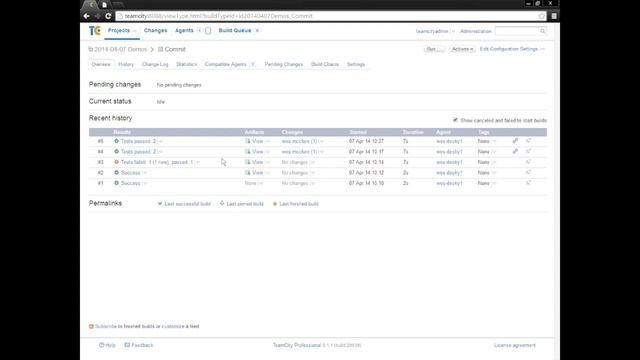
Task: Open Build Queue in the top navigation
Action: pos(235,31)
